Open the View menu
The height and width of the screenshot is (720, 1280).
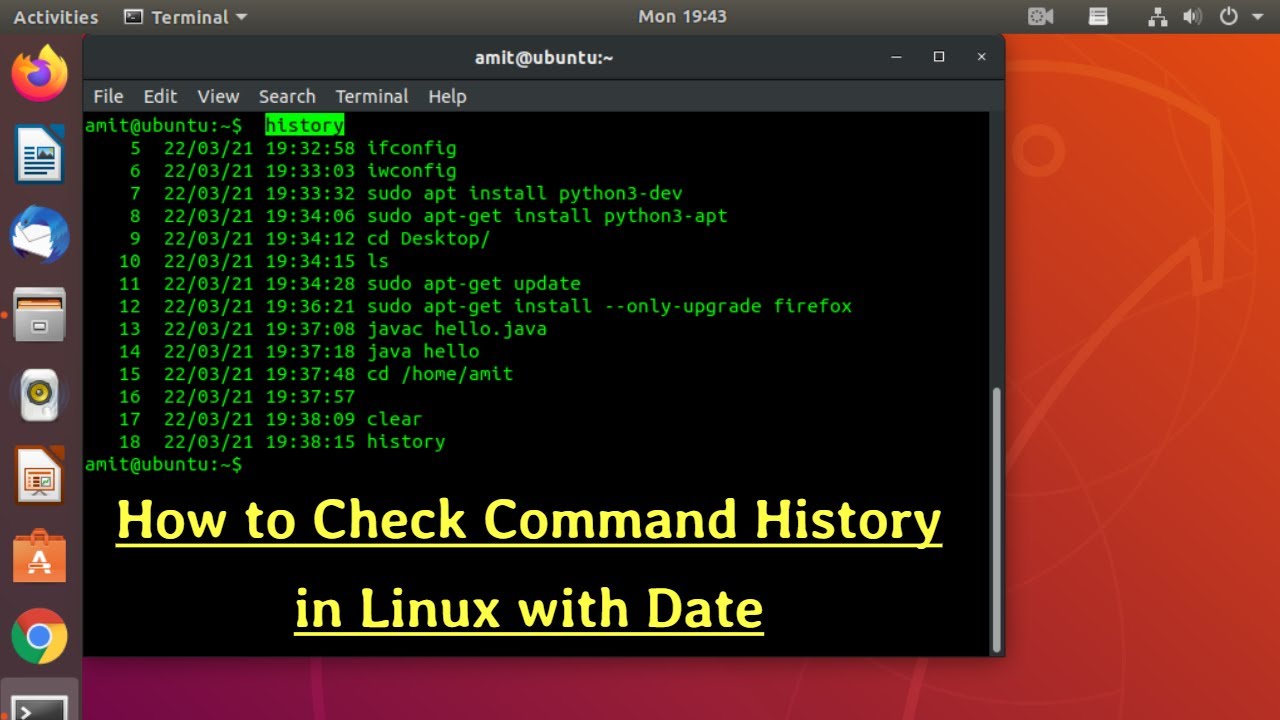[x=218, y=96]
